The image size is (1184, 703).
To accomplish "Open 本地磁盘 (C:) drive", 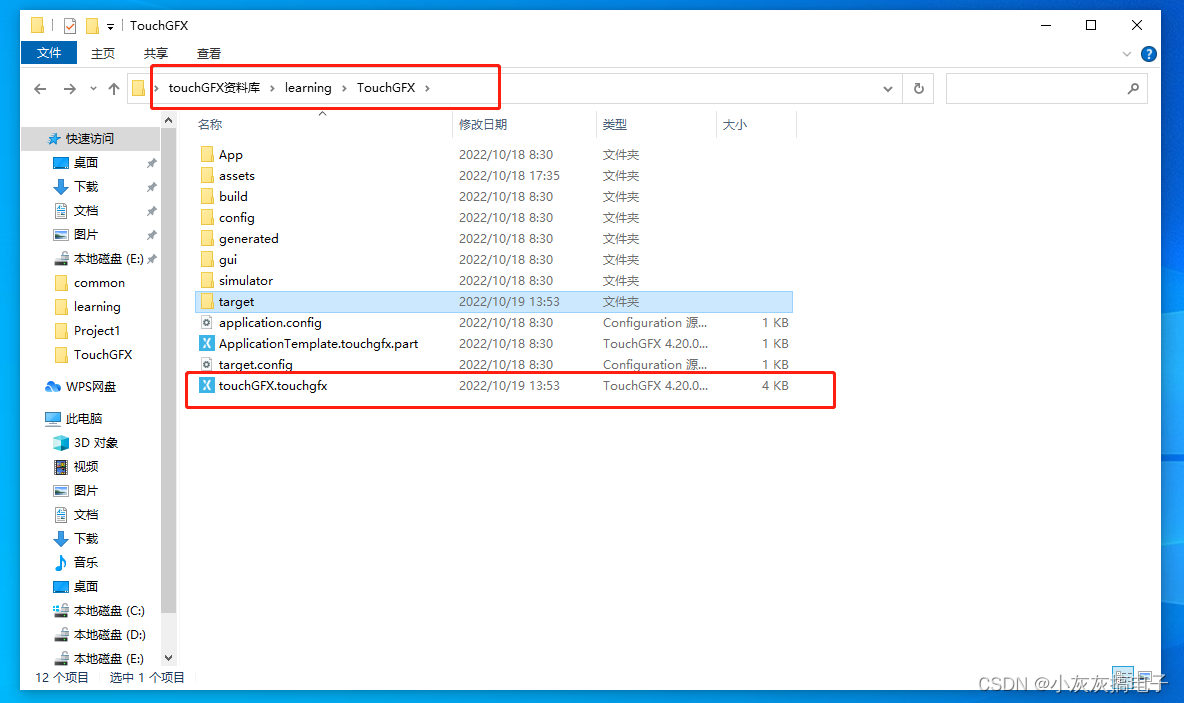I will [x=108, y=610].
